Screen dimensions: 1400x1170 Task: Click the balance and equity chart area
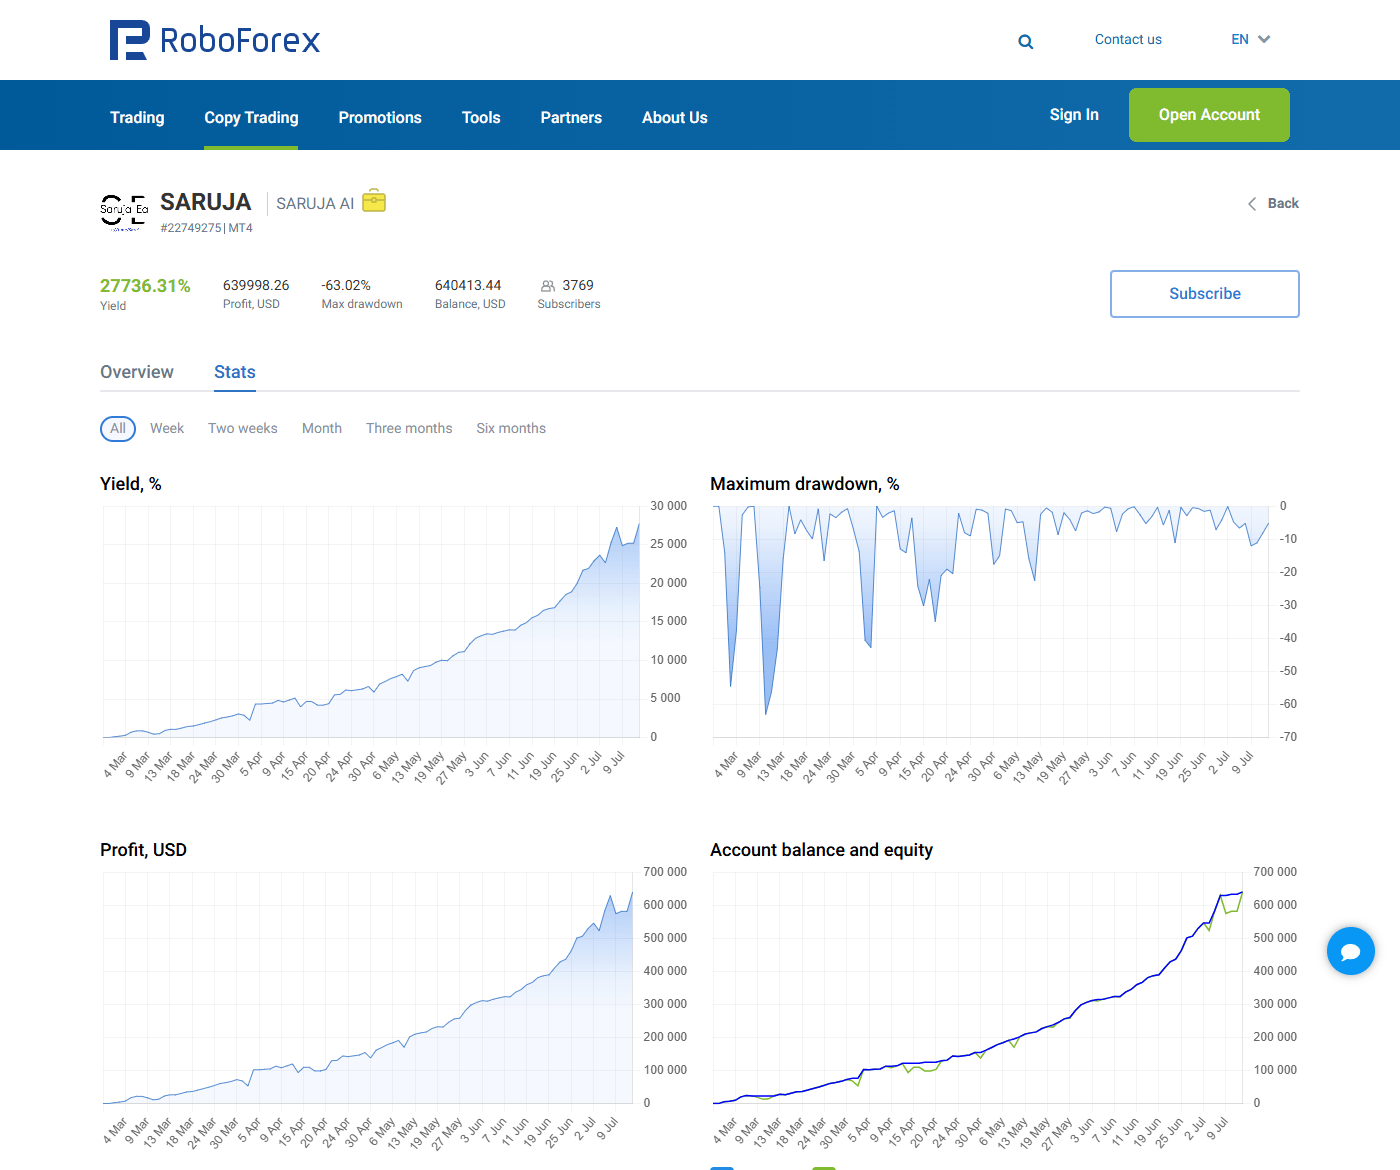pos(977,988)
